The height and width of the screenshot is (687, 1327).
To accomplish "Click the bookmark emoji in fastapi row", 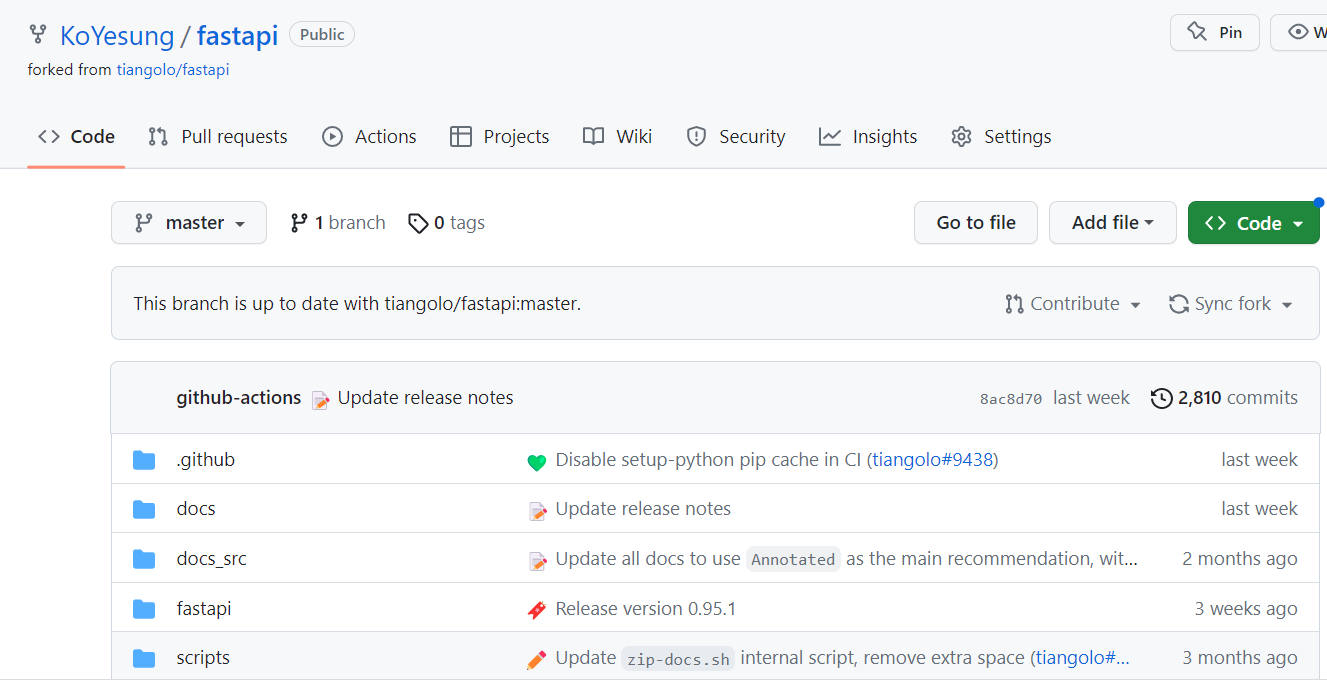I will 537,610.
